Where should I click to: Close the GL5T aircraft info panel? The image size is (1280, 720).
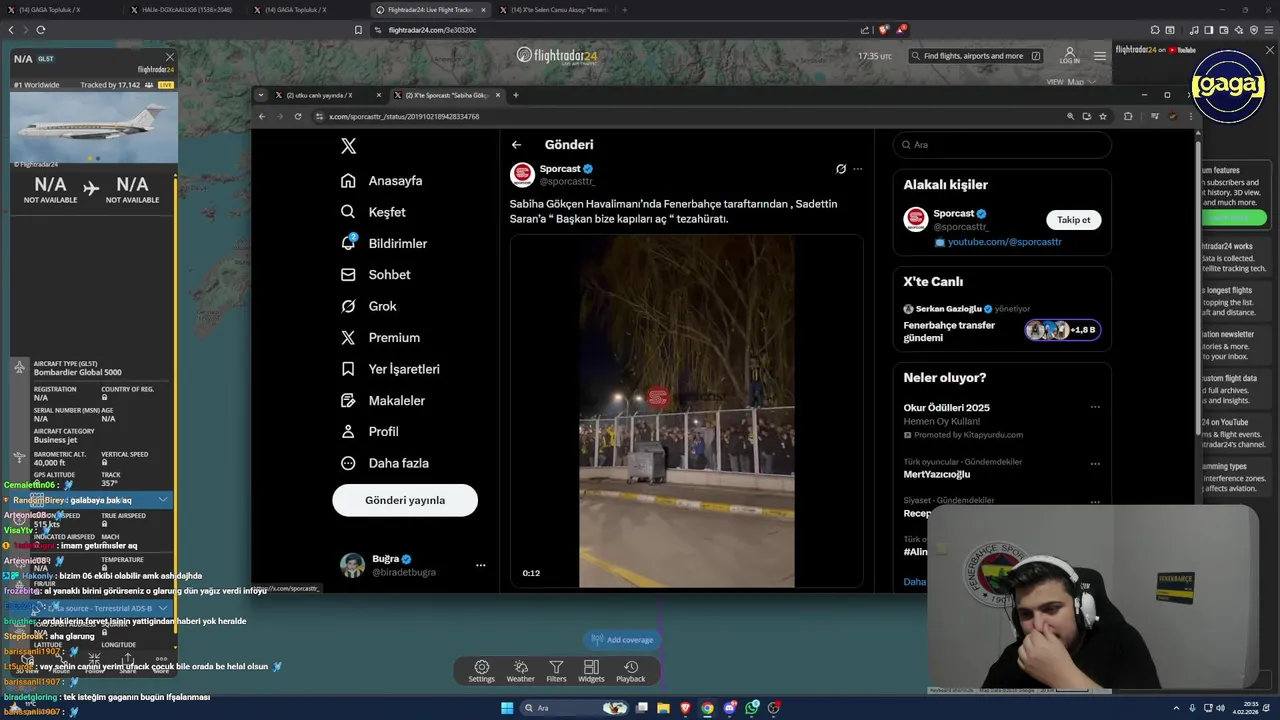pyautogui.click(x=169, y=58)
